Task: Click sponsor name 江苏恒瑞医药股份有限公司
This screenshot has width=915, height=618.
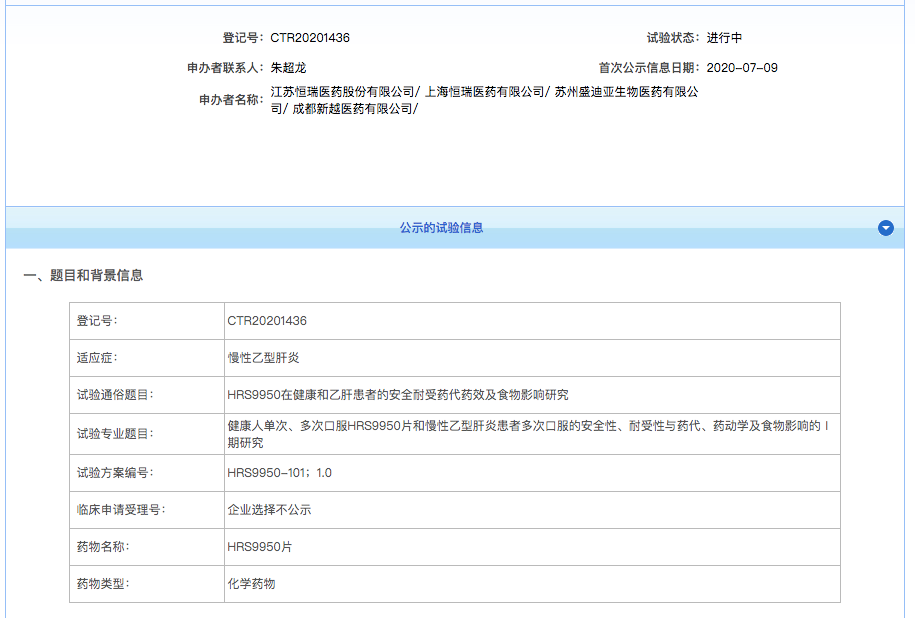Action: coord(342,92)
